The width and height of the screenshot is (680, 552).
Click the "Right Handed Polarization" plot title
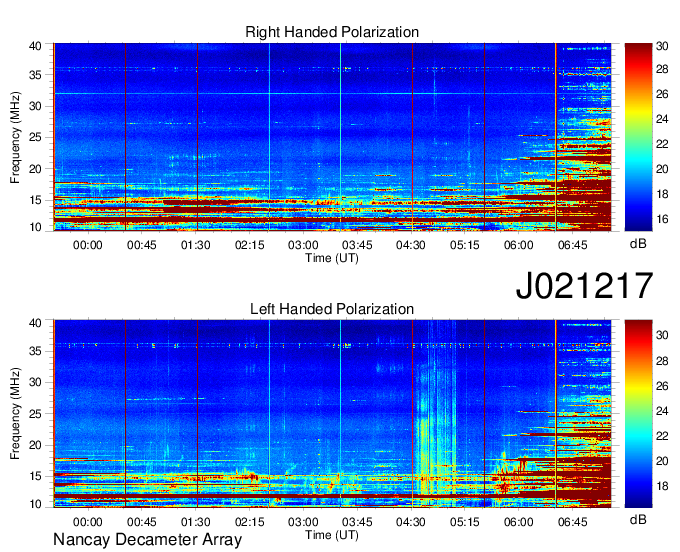pyautogui.click(x=332, y=32)
